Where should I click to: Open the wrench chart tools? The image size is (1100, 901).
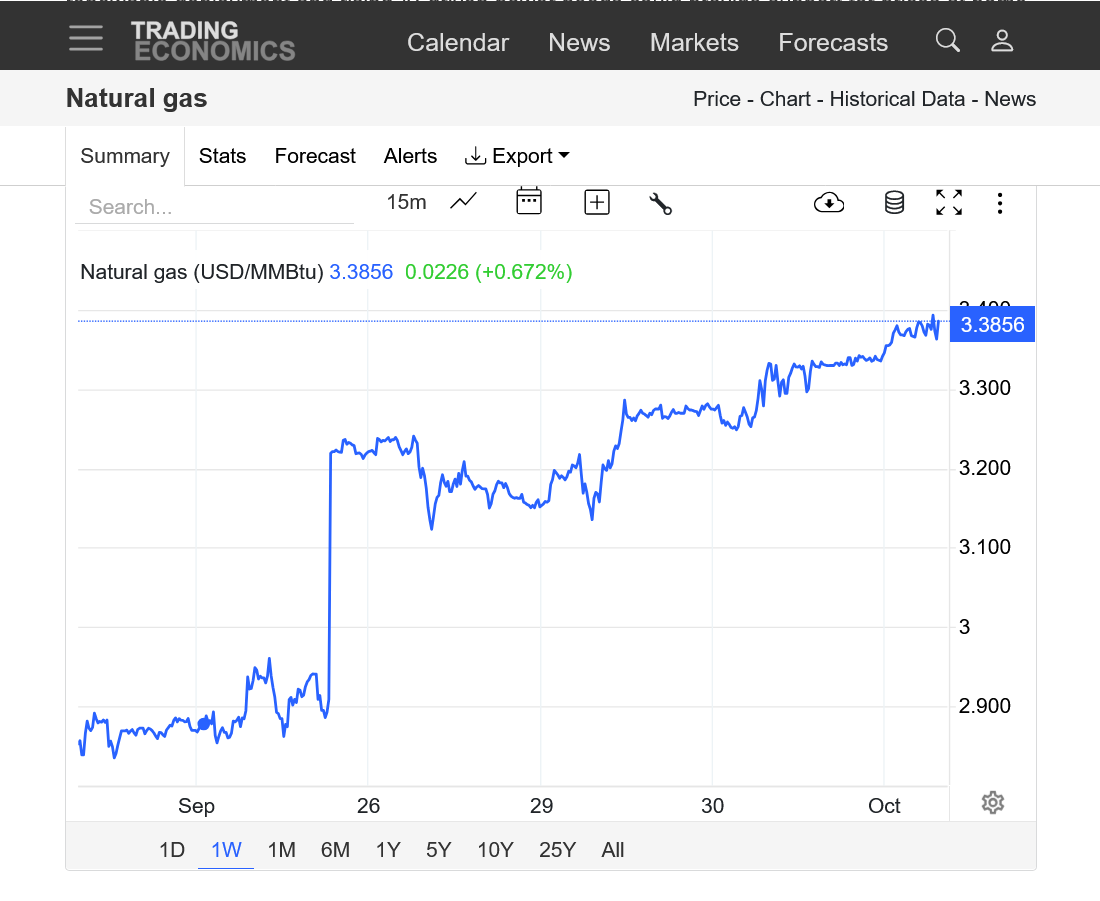pos(660,203)
